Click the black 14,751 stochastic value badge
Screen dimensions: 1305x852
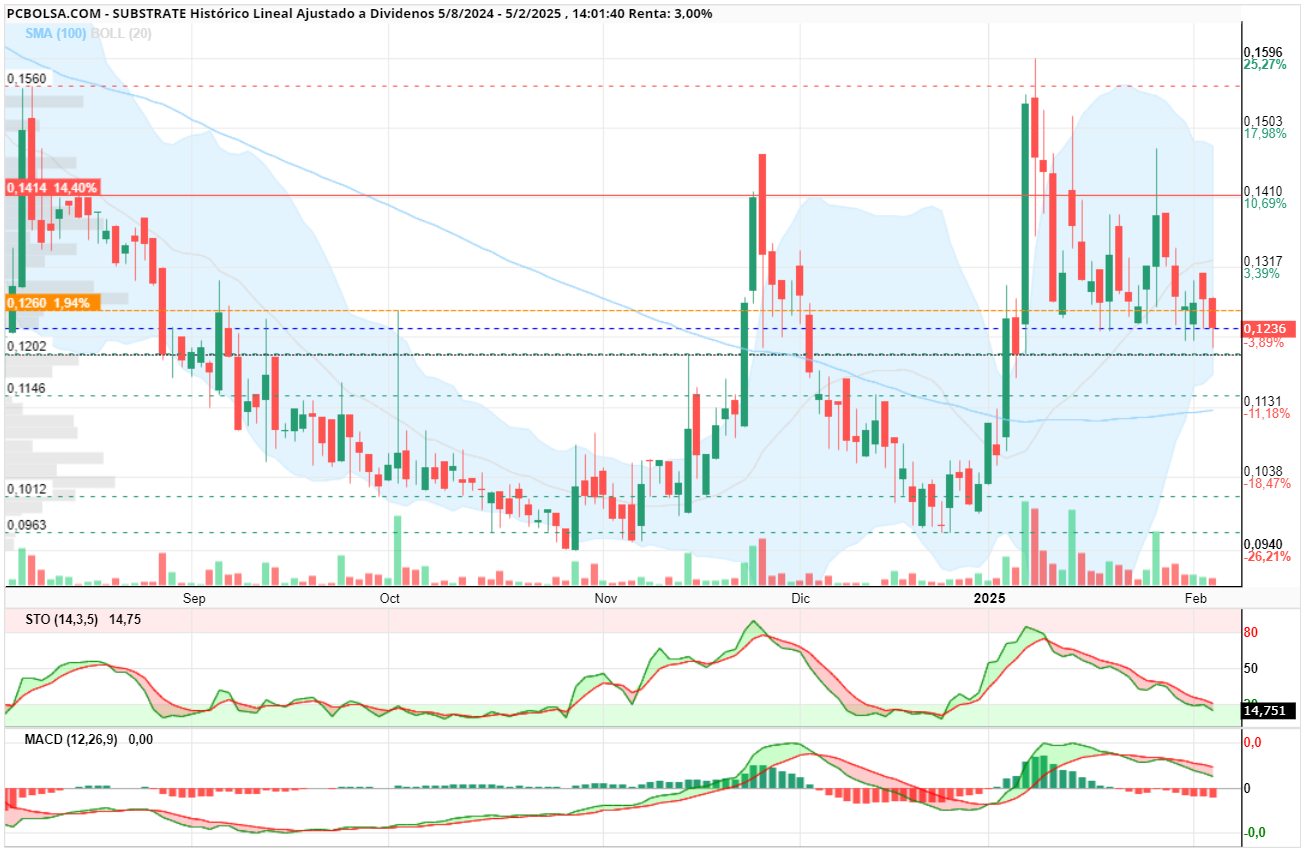(1269, 711)
